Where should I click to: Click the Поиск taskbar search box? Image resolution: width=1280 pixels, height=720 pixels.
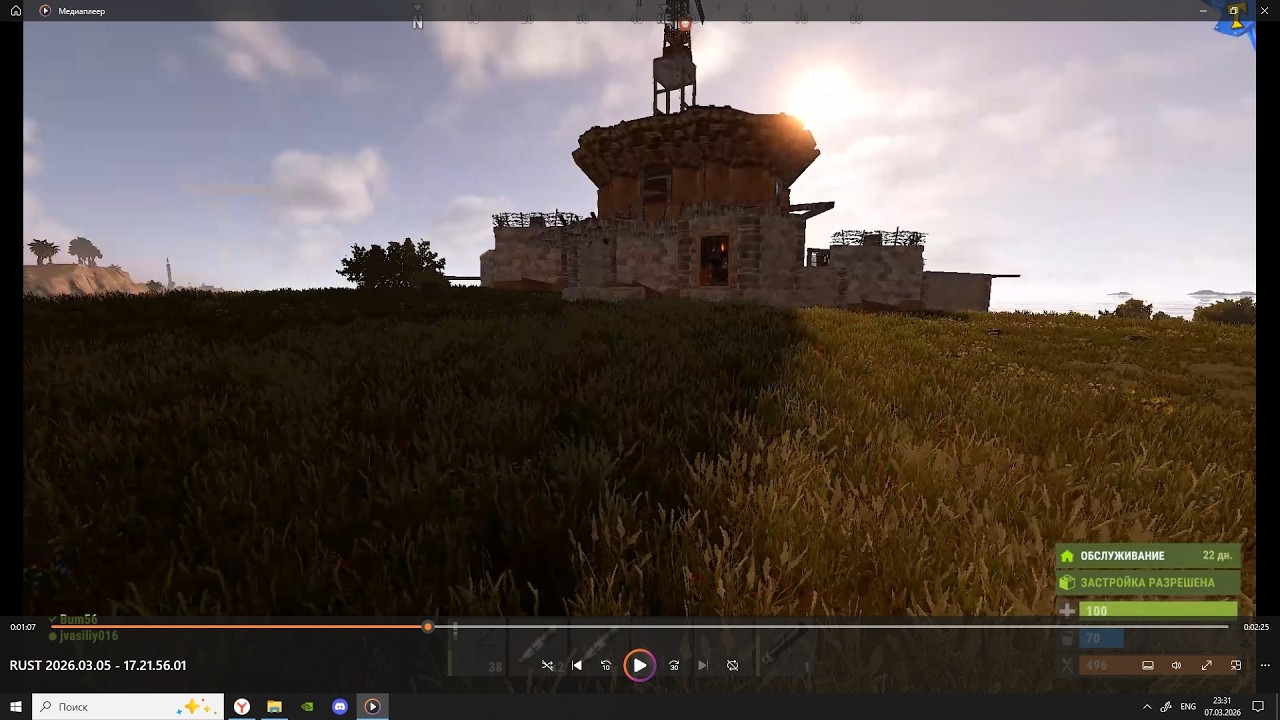pos(128,706)
